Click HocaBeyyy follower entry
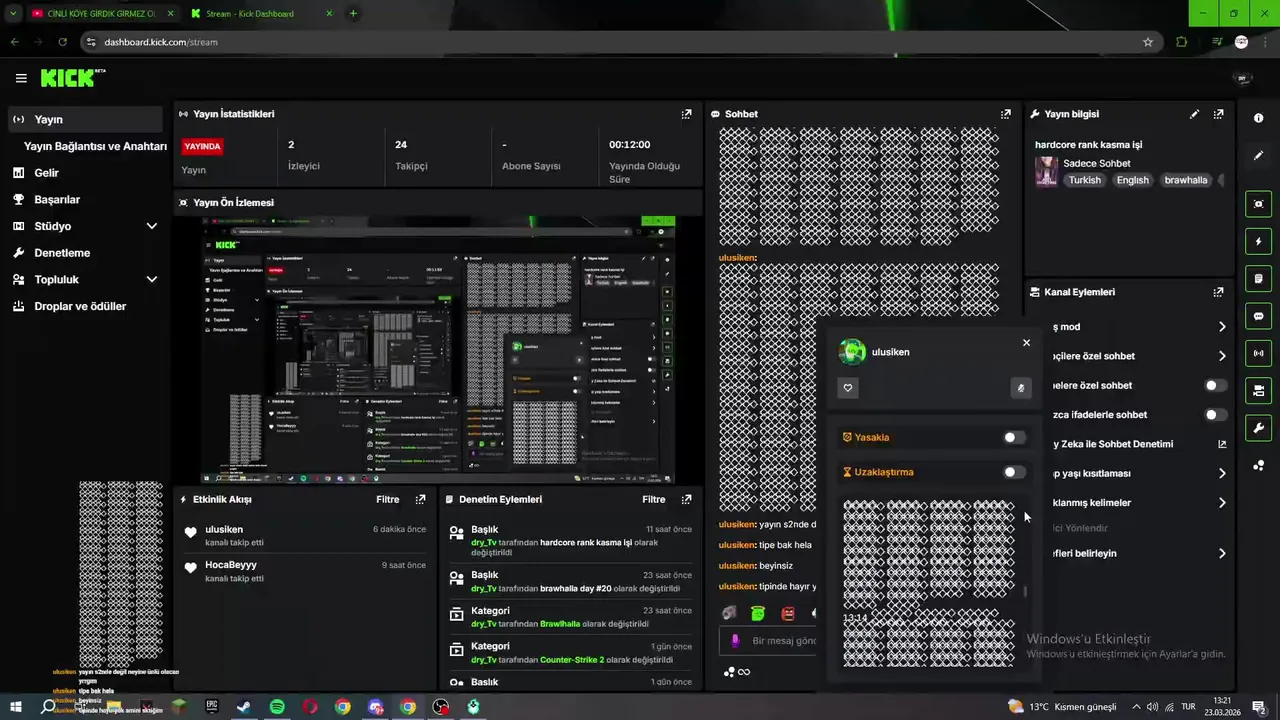Screen dimensions: 1280x720 click(305, 571)
